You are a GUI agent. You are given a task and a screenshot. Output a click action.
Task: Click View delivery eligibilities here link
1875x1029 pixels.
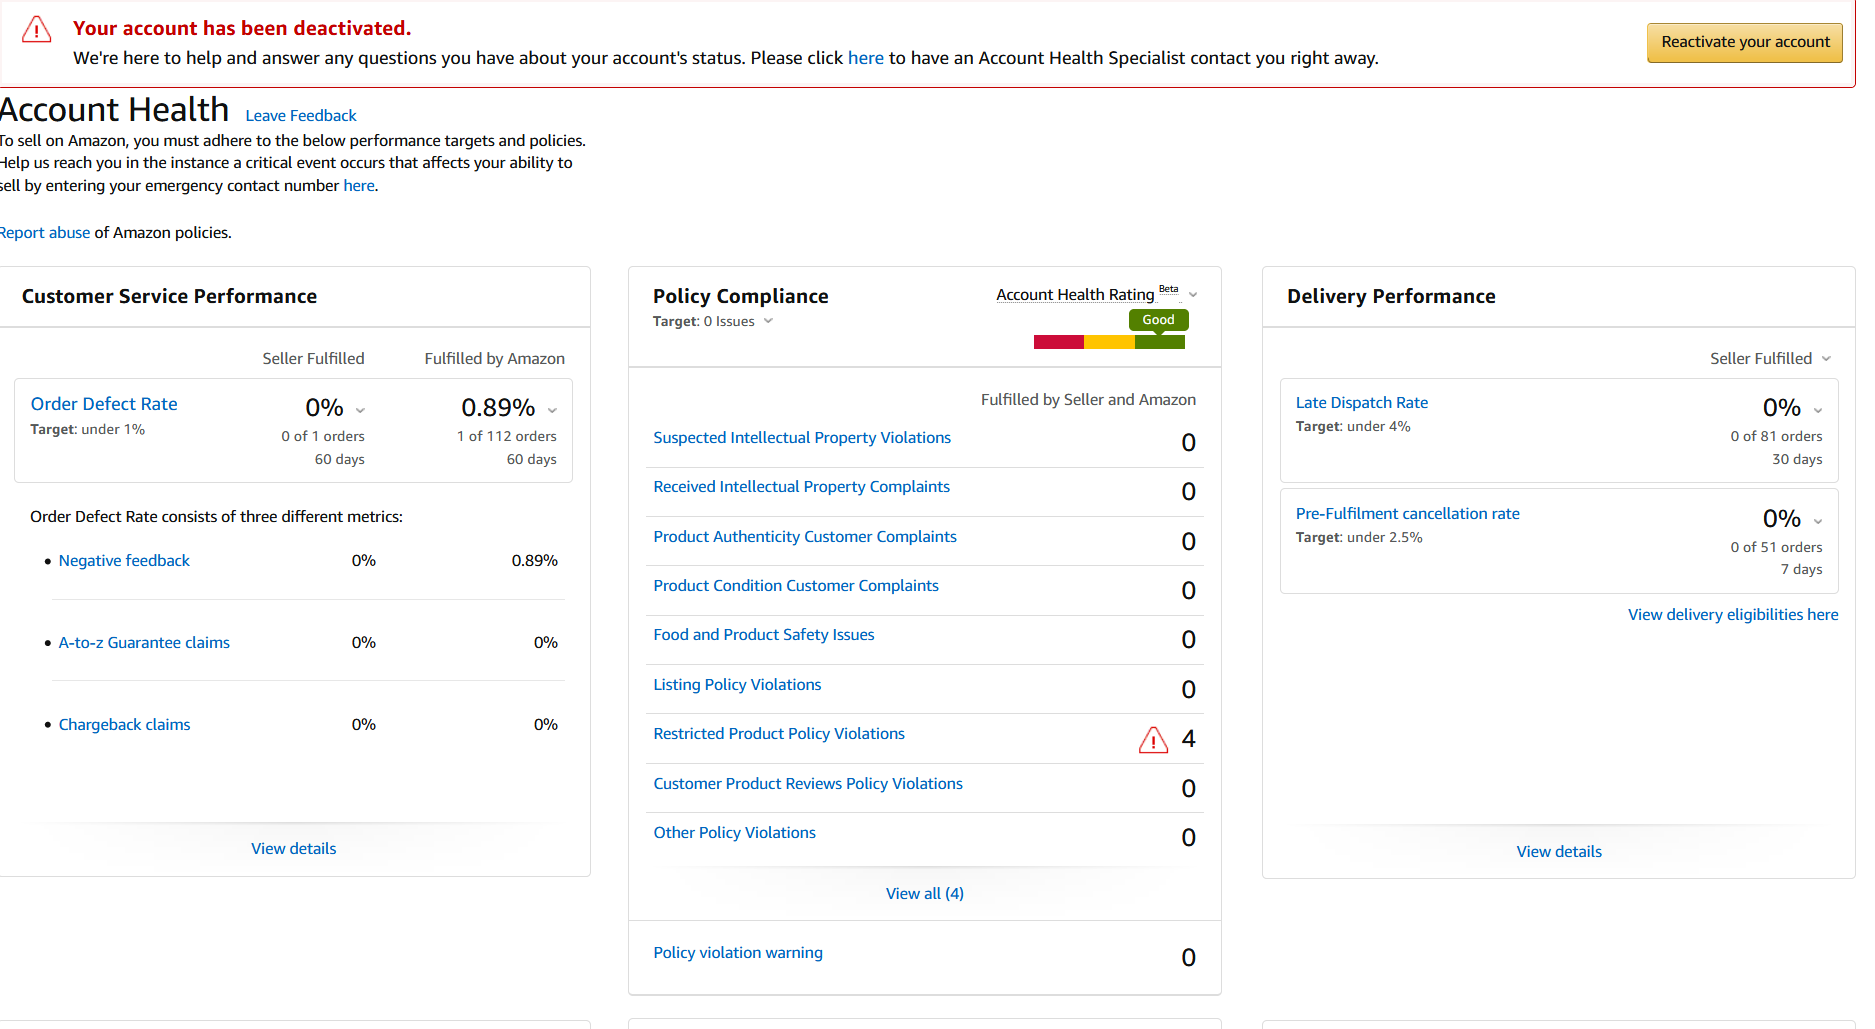tap(1733, 615)
